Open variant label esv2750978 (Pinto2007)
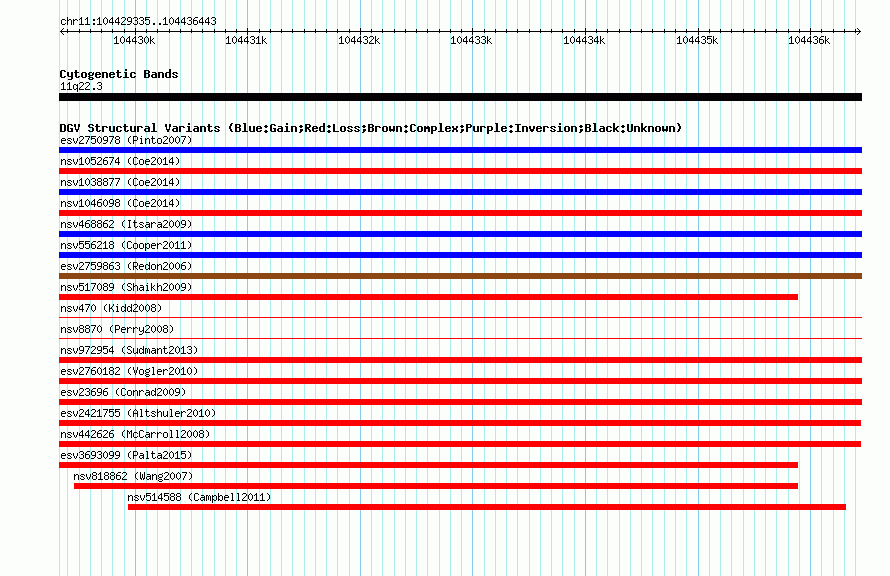 pos(126,140)
